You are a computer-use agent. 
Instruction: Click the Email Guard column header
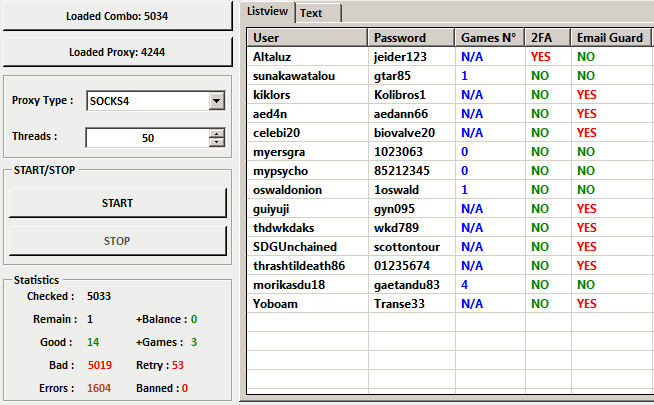[x=610, y=38]
